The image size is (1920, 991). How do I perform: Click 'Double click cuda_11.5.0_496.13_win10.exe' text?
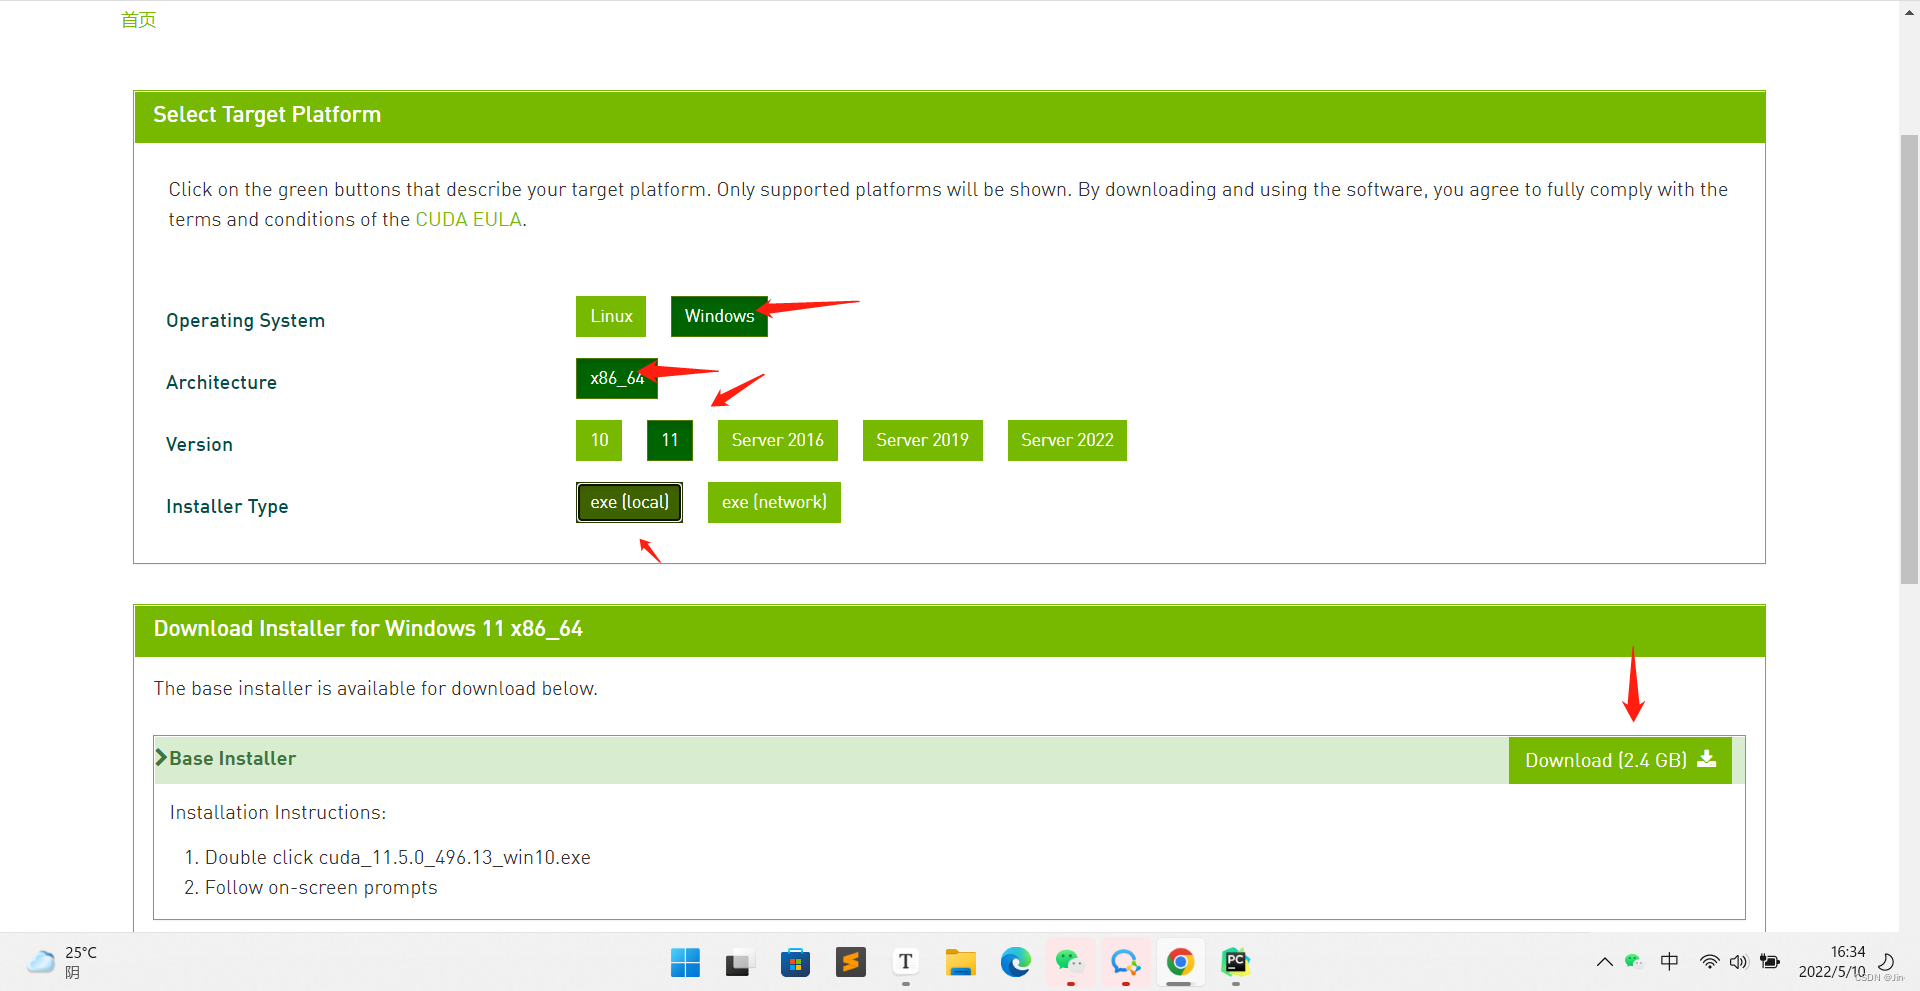(x=398, y=857)
